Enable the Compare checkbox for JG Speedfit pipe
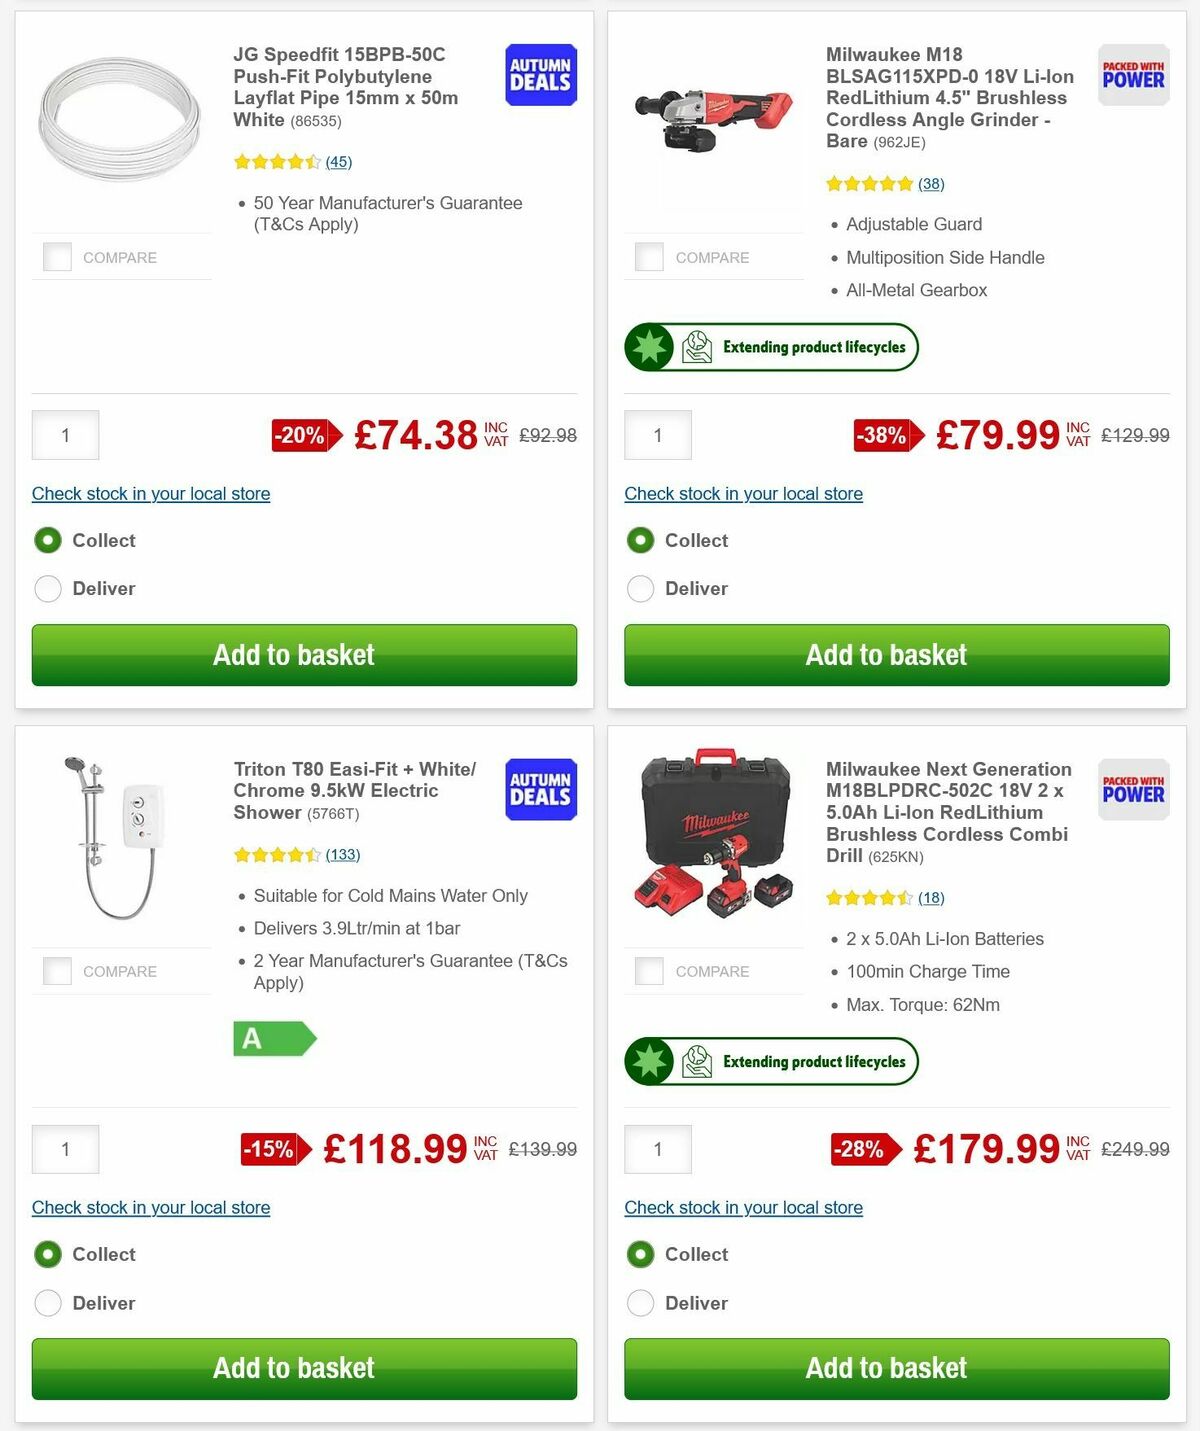The width and height of the screenshot is (1200, 1431). click(x=57, y=256)
